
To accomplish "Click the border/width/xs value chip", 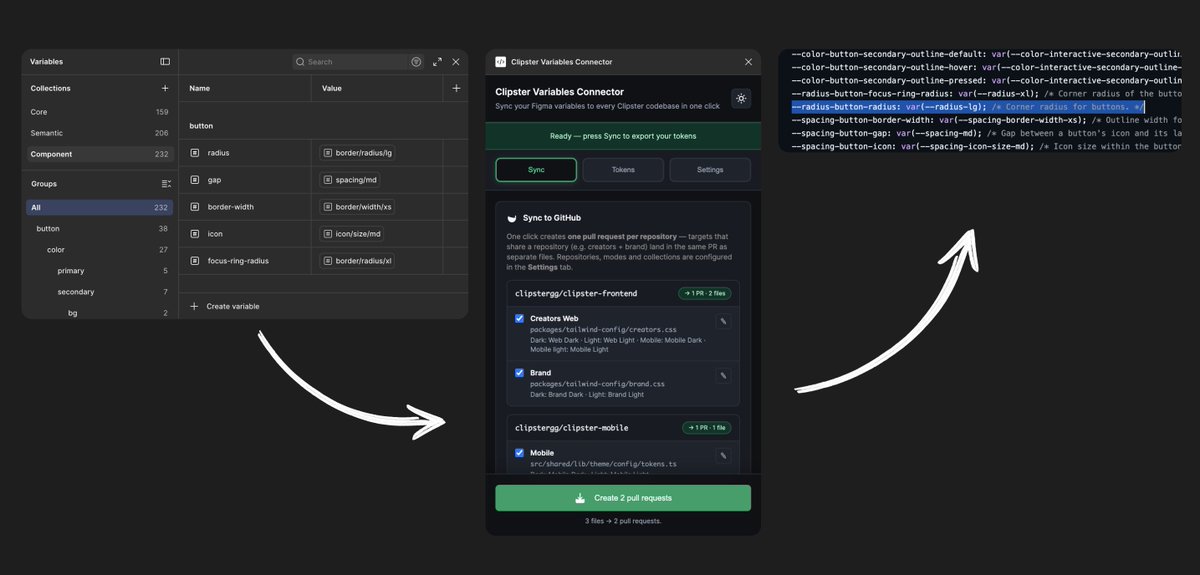I will pos(358,207).
